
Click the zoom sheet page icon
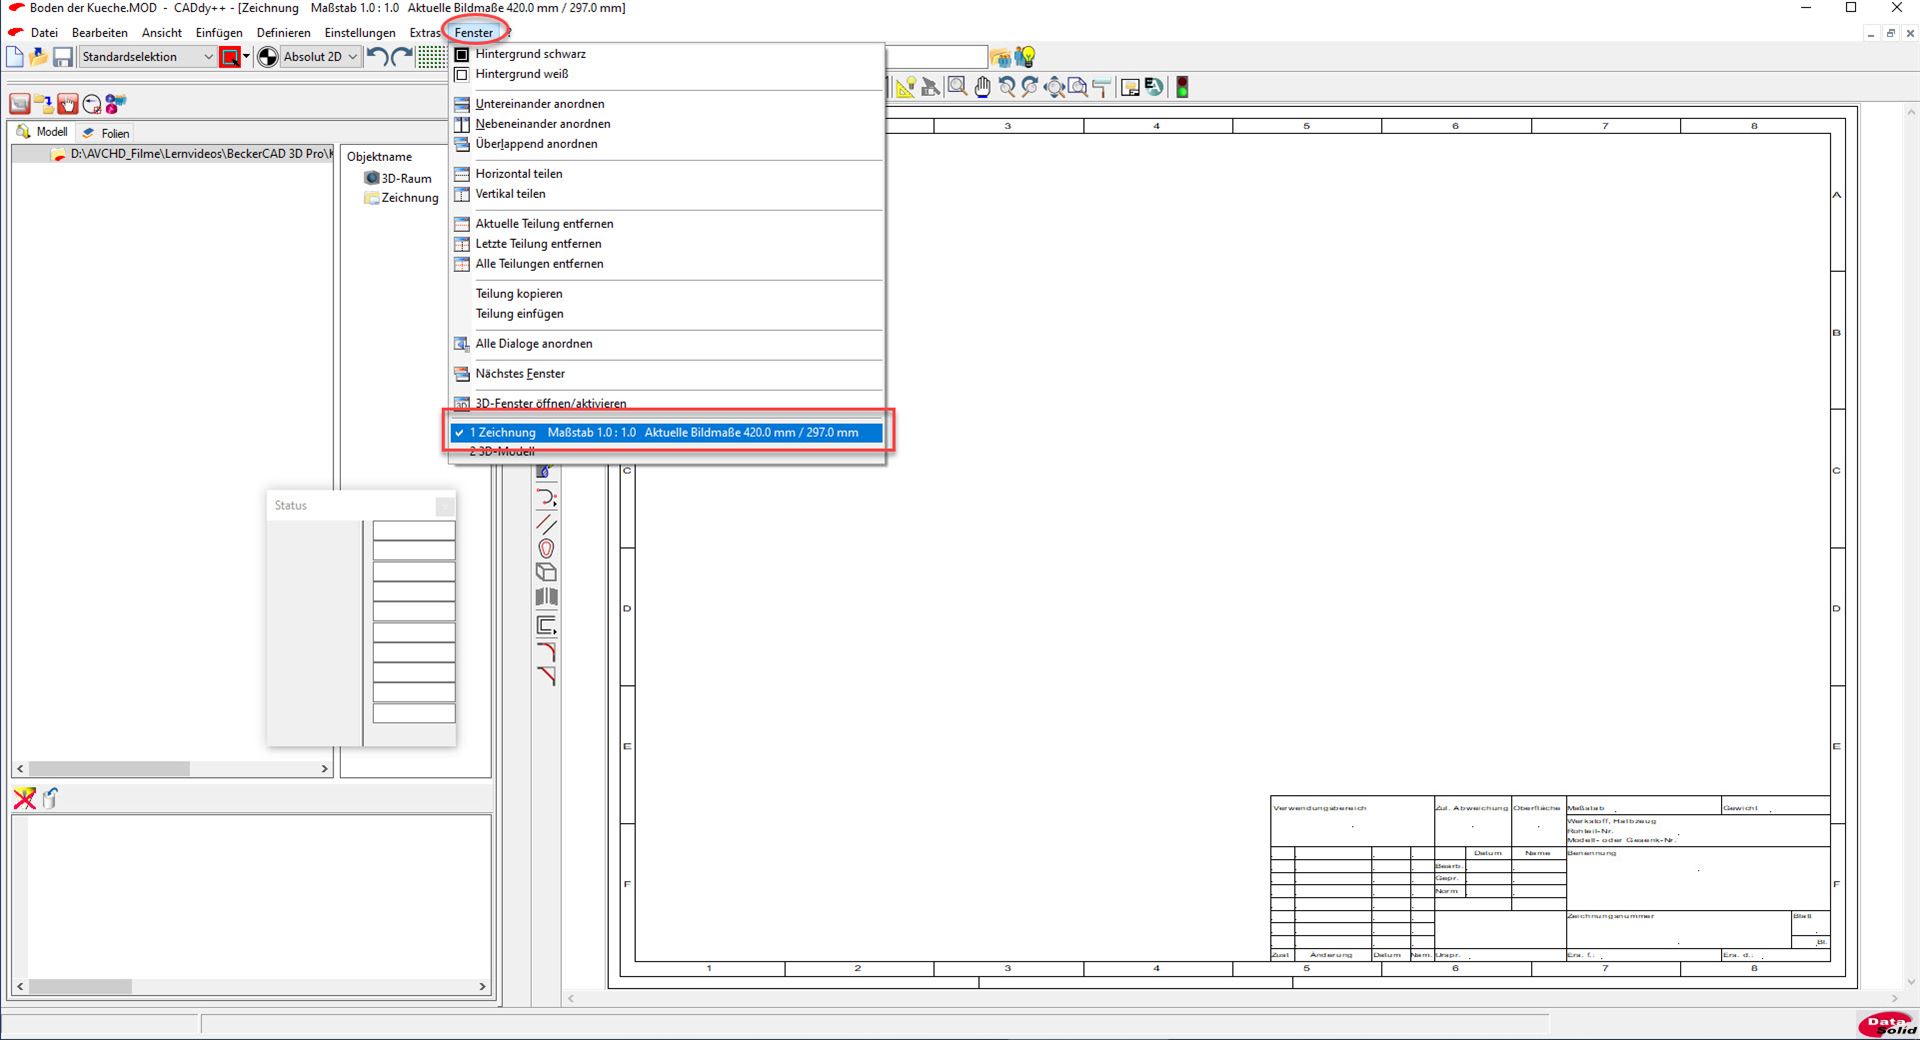1078,88
